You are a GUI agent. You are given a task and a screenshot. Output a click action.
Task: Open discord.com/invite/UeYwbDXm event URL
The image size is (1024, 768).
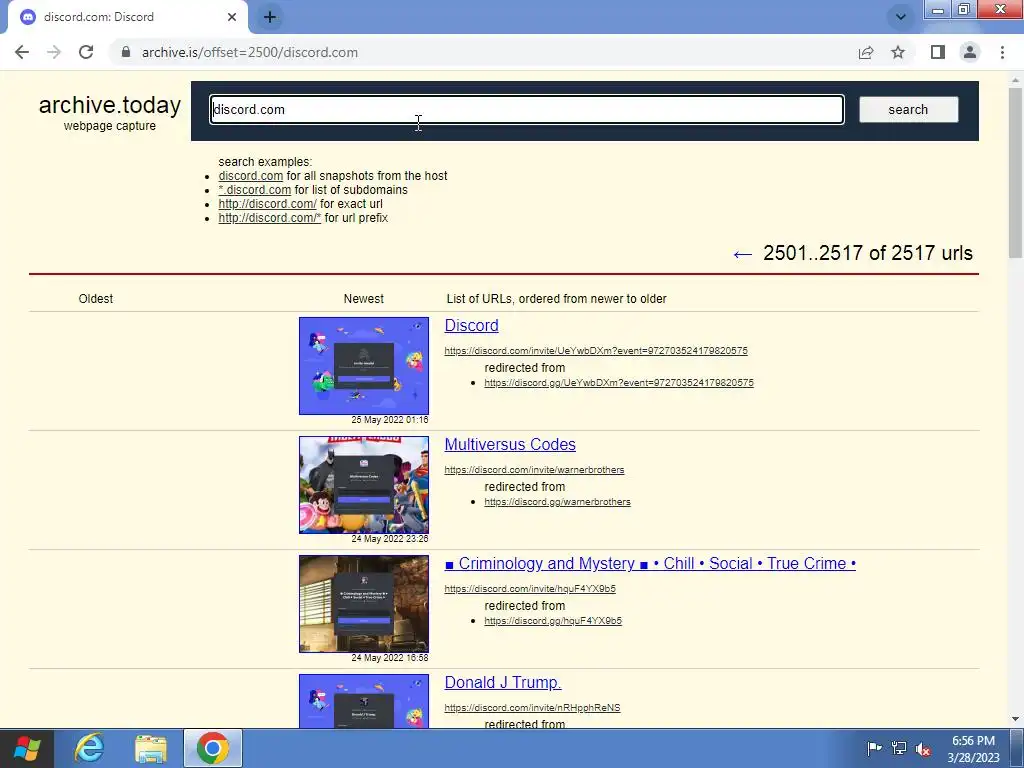tap(596, 351)
